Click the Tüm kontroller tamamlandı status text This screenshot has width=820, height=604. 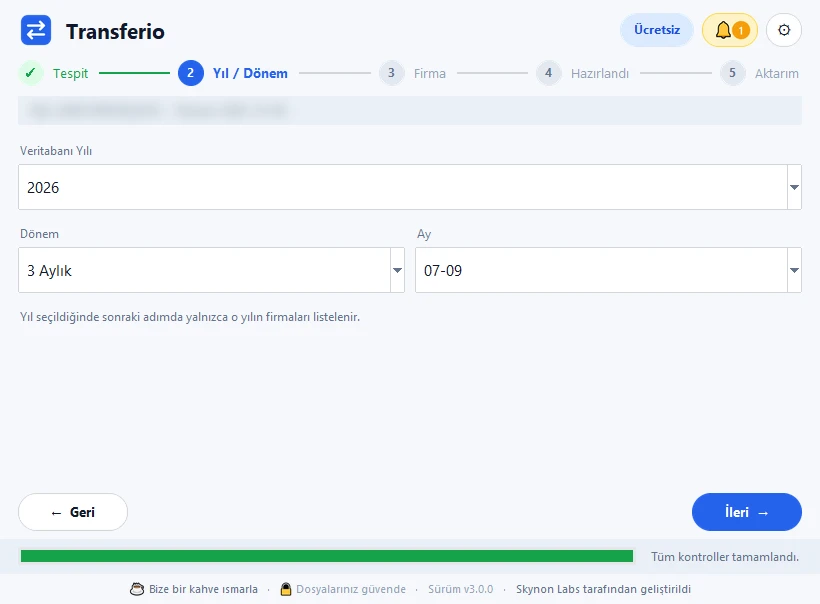pos(725,557)
